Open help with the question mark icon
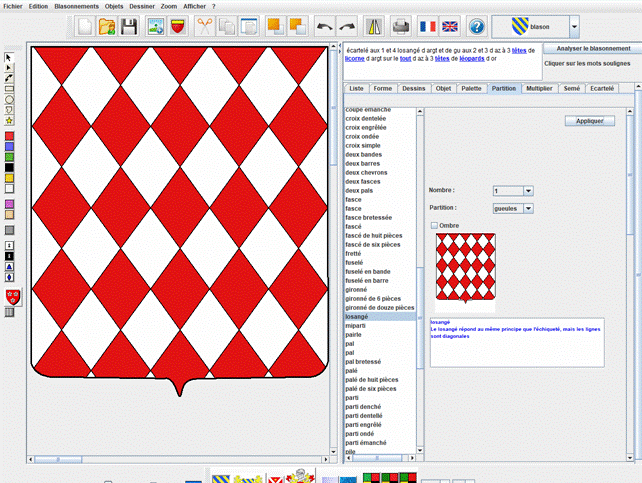Screen dimensions: 642x483 pyautogui.click(x=477, y=26)
